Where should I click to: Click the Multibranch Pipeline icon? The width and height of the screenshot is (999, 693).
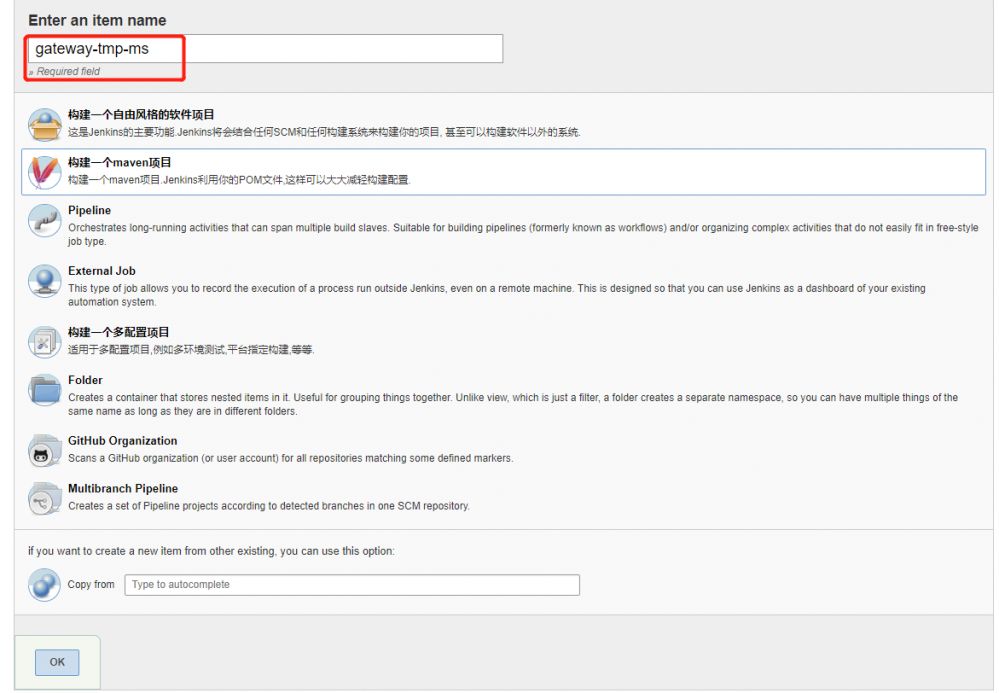point(44,498)
